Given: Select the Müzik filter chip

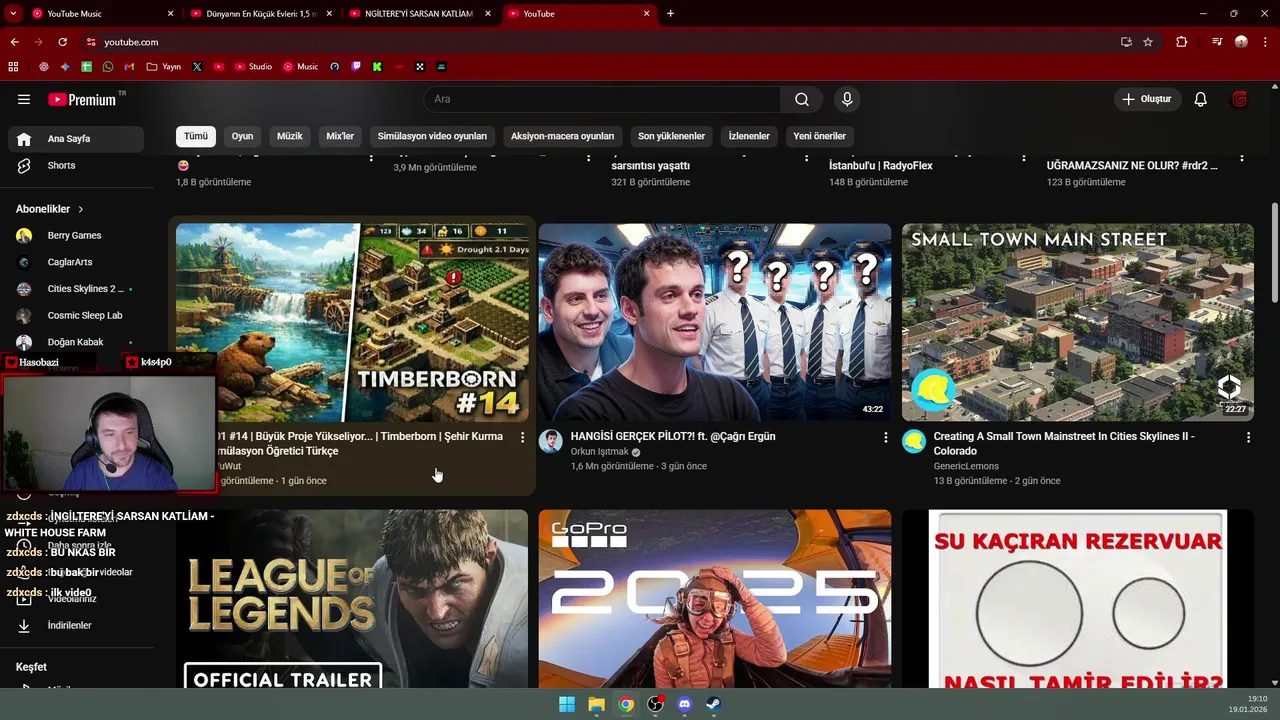Looking at the screenshot, I should click(x=290, y=136).
